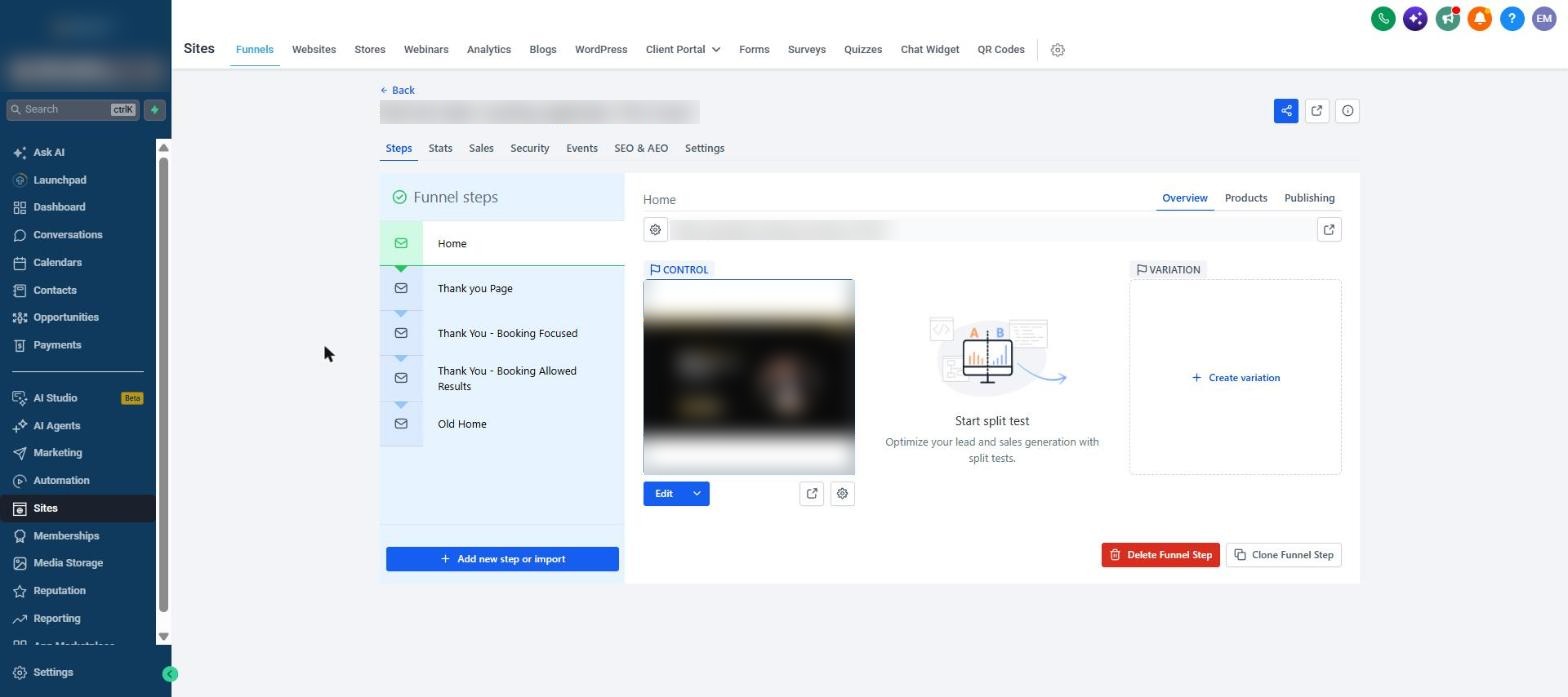This screenshot has height=697, width=1568.
Task: Open the purple AI sparkle icon
Action: [1415, 18]
